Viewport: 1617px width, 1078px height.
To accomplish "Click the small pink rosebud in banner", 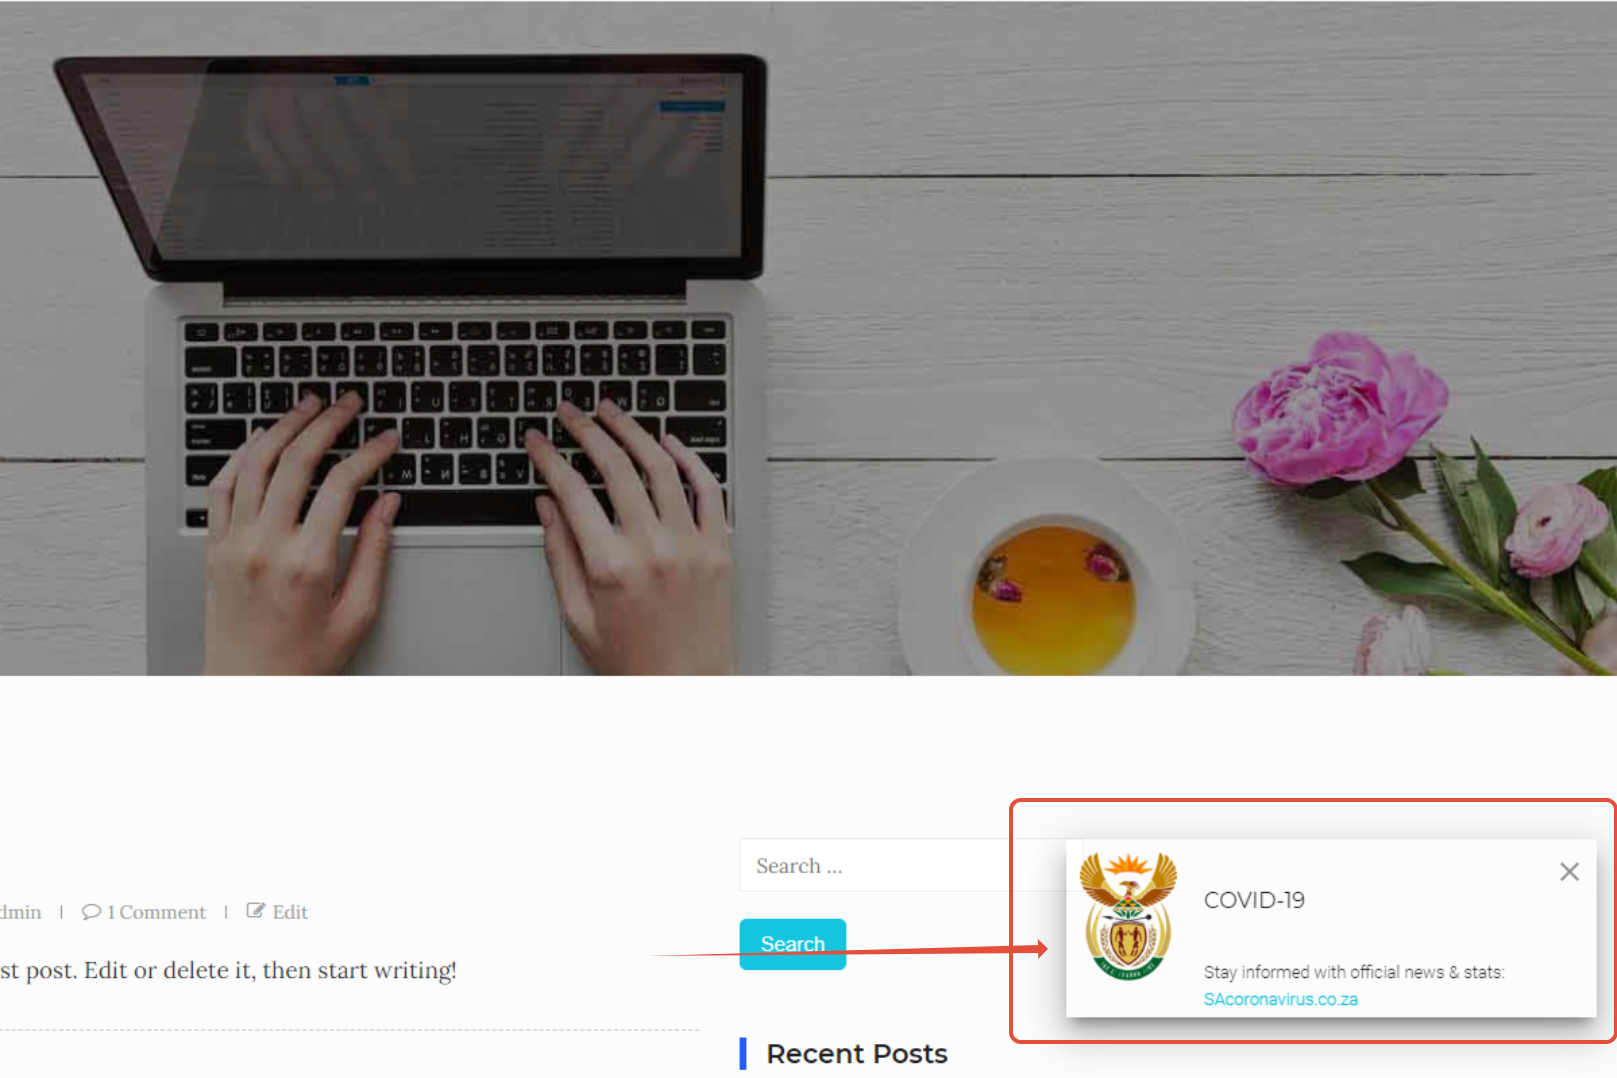I will point(1555,527).
